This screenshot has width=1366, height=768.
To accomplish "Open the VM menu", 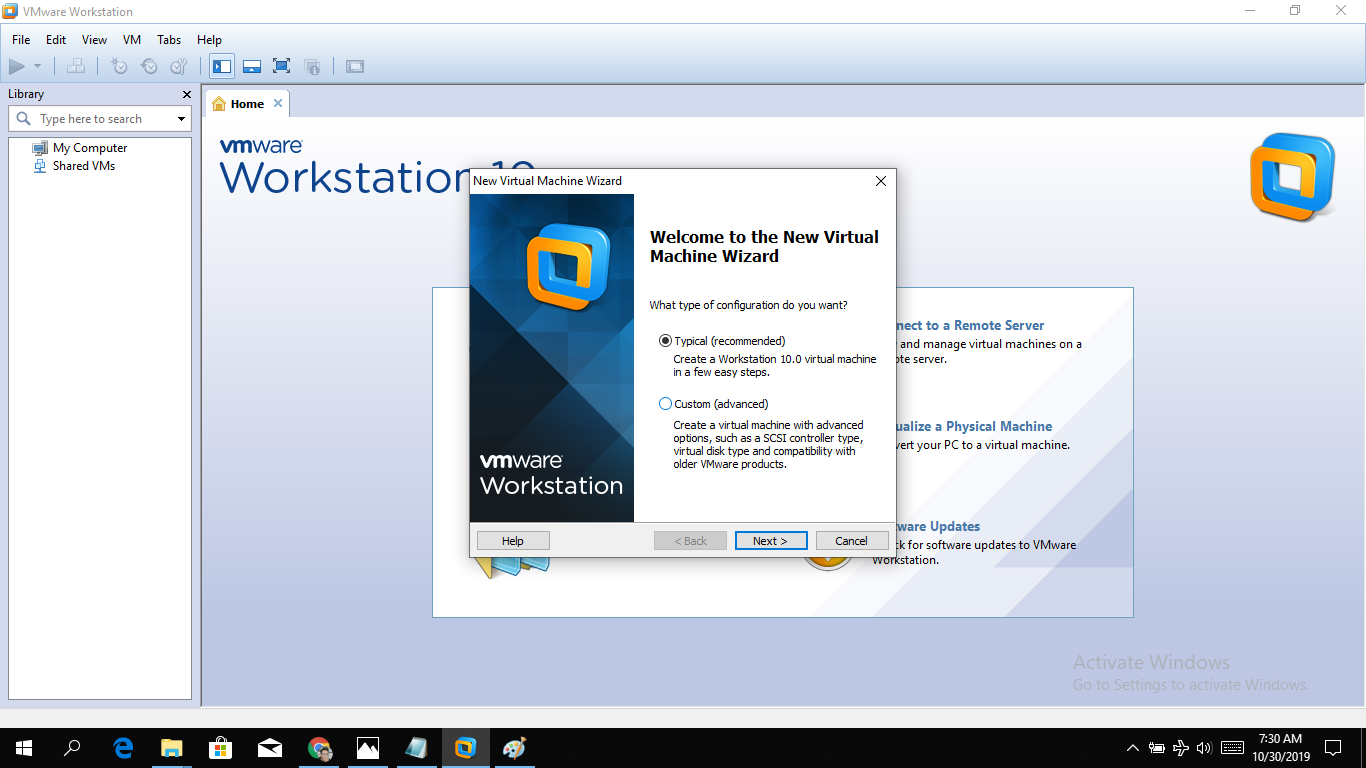I will point(132,40).
